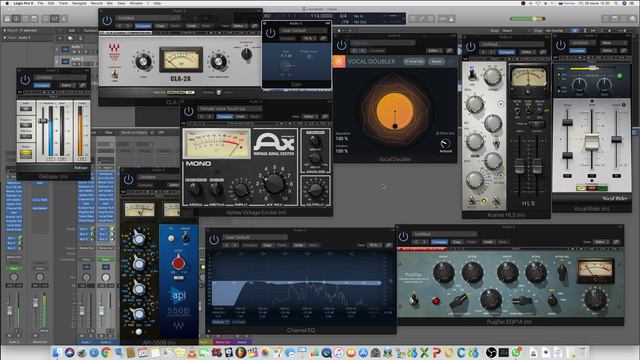Bypass the CLA-2A plugin with its power button
This screenshot has height=360, width=640.
[107, 20]
